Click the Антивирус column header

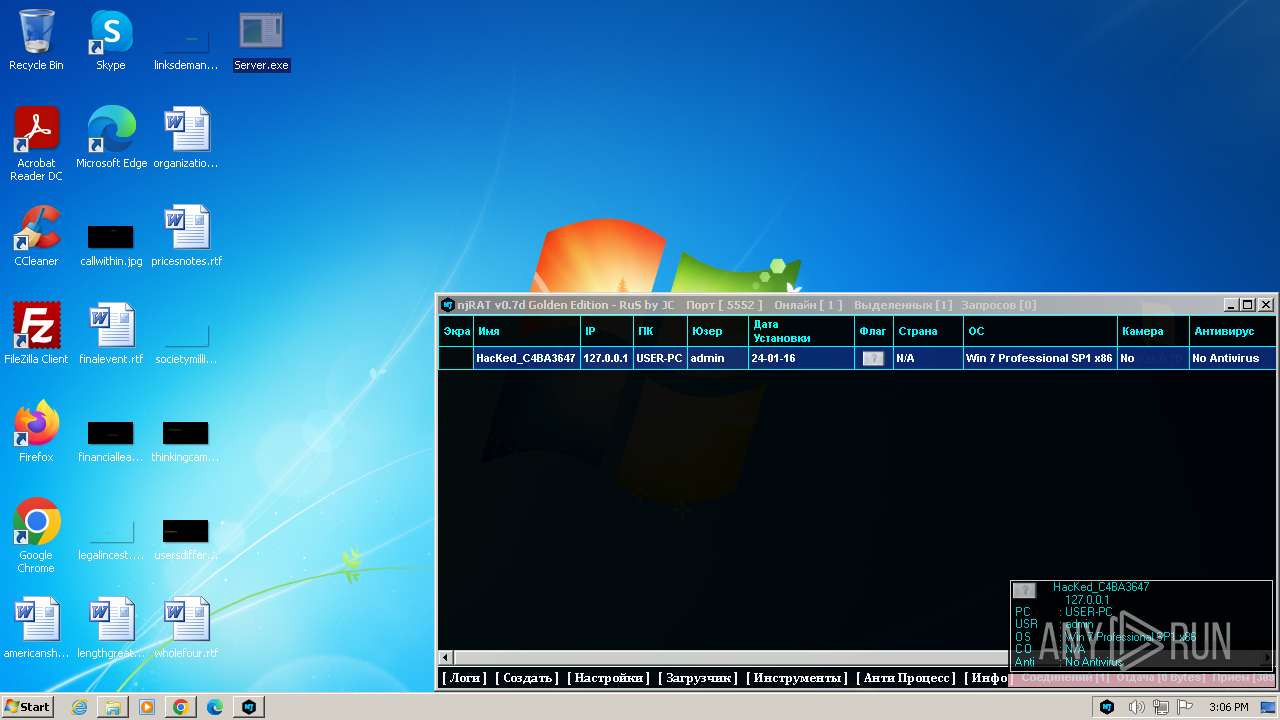coord(1233,331)
